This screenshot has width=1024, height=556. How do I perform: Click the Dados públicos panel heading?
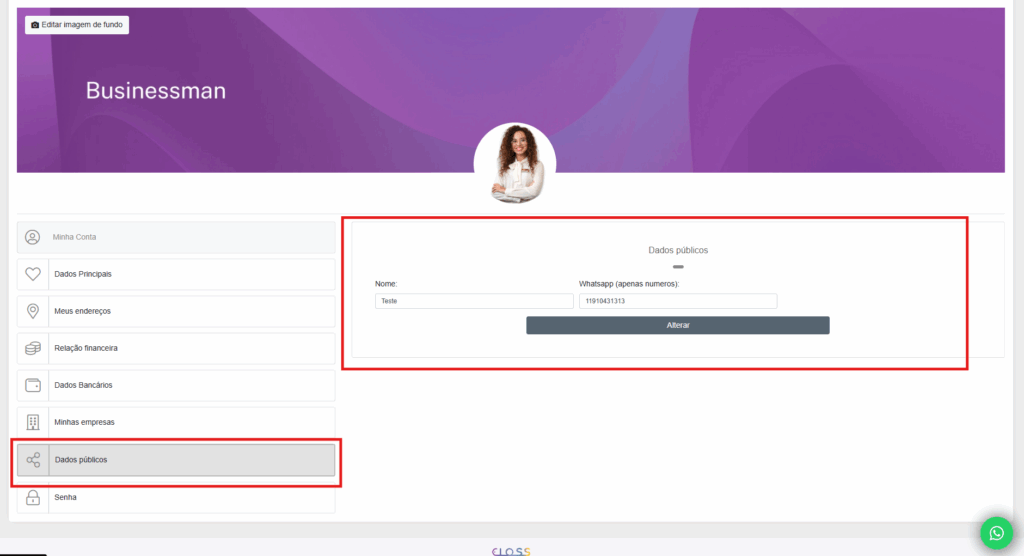678,250
